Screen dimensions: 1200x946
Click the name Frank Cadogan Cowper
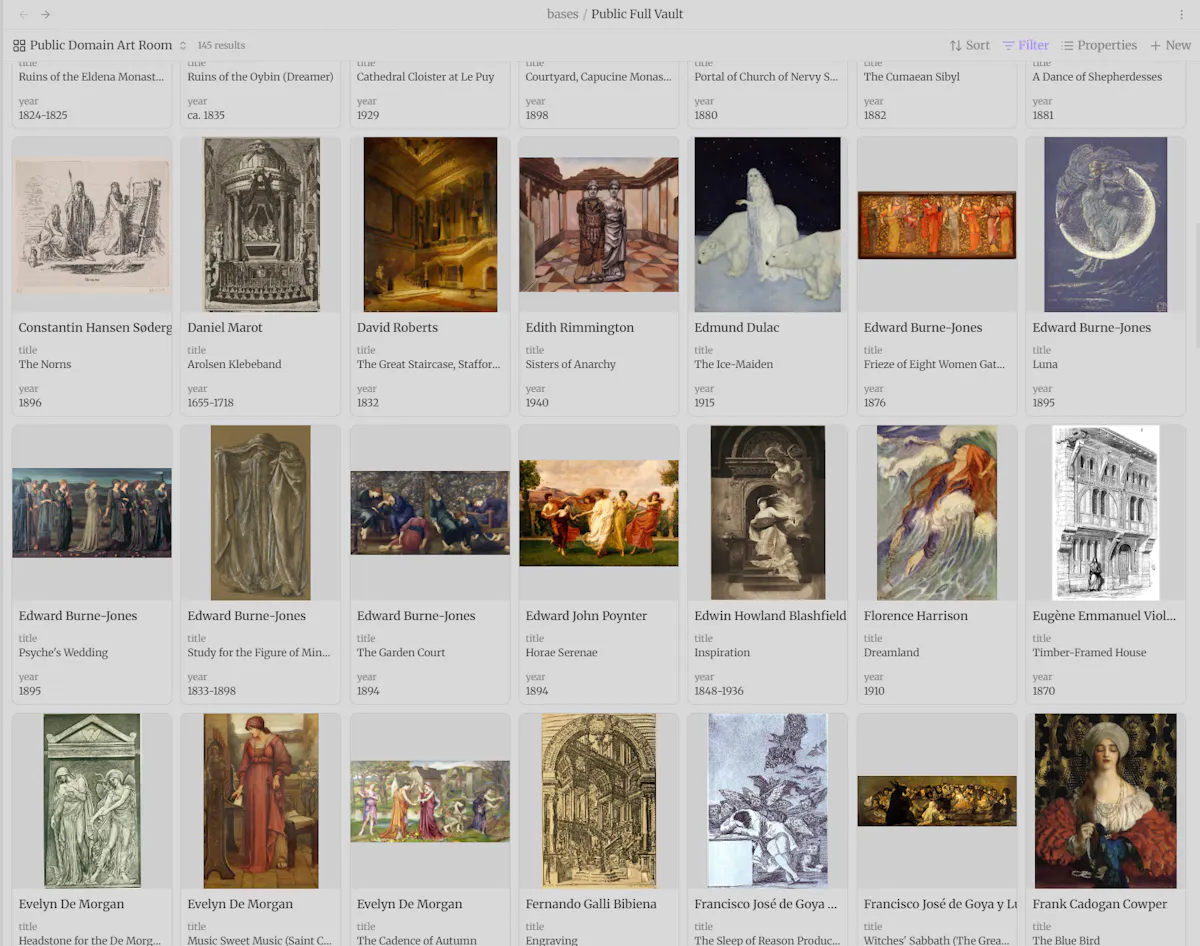[1100, 904]
